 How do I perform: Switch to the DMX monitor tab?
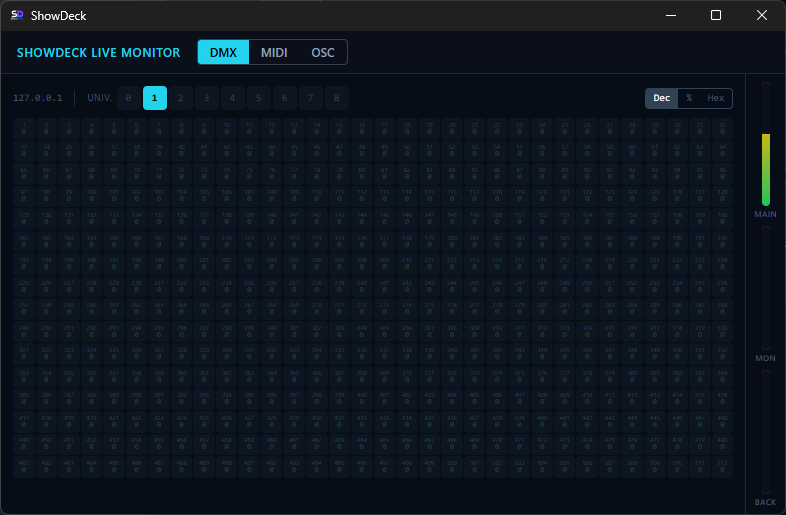pyautogui.click(x=223, y=52)
